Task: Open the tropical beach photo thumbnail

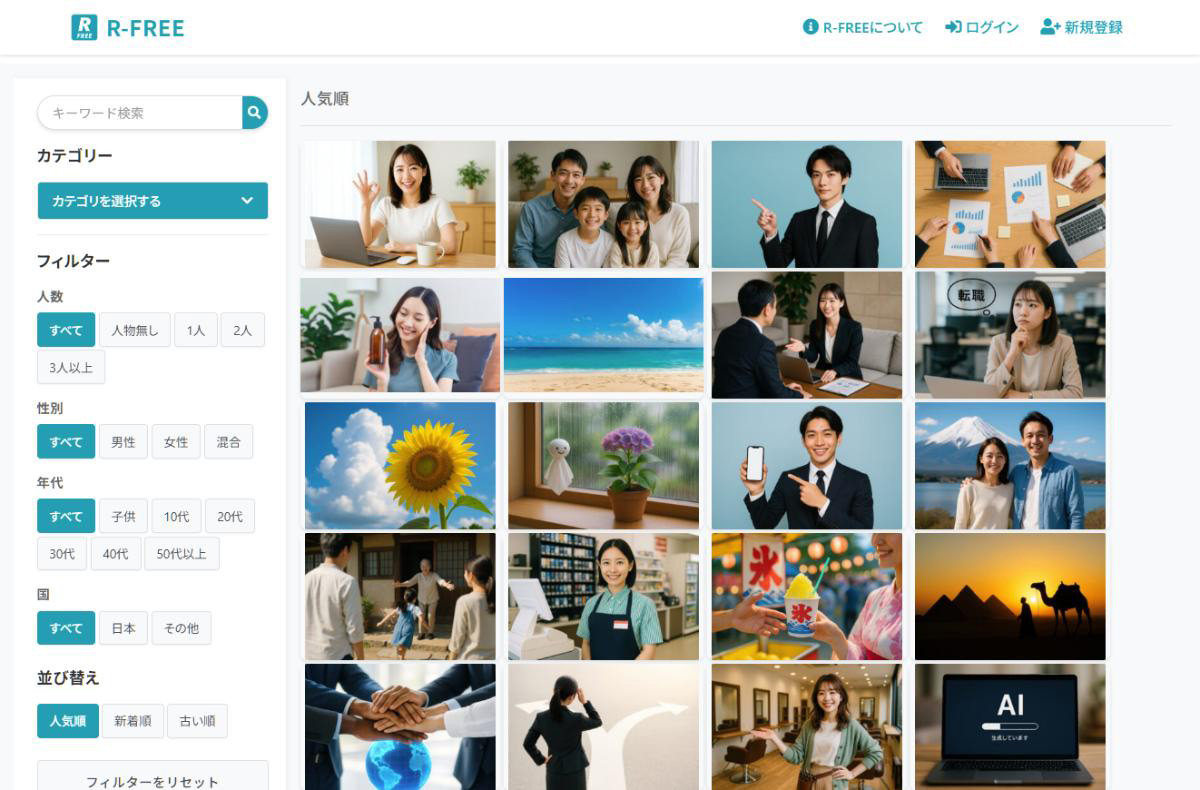Action: click(x=604, y=335)
